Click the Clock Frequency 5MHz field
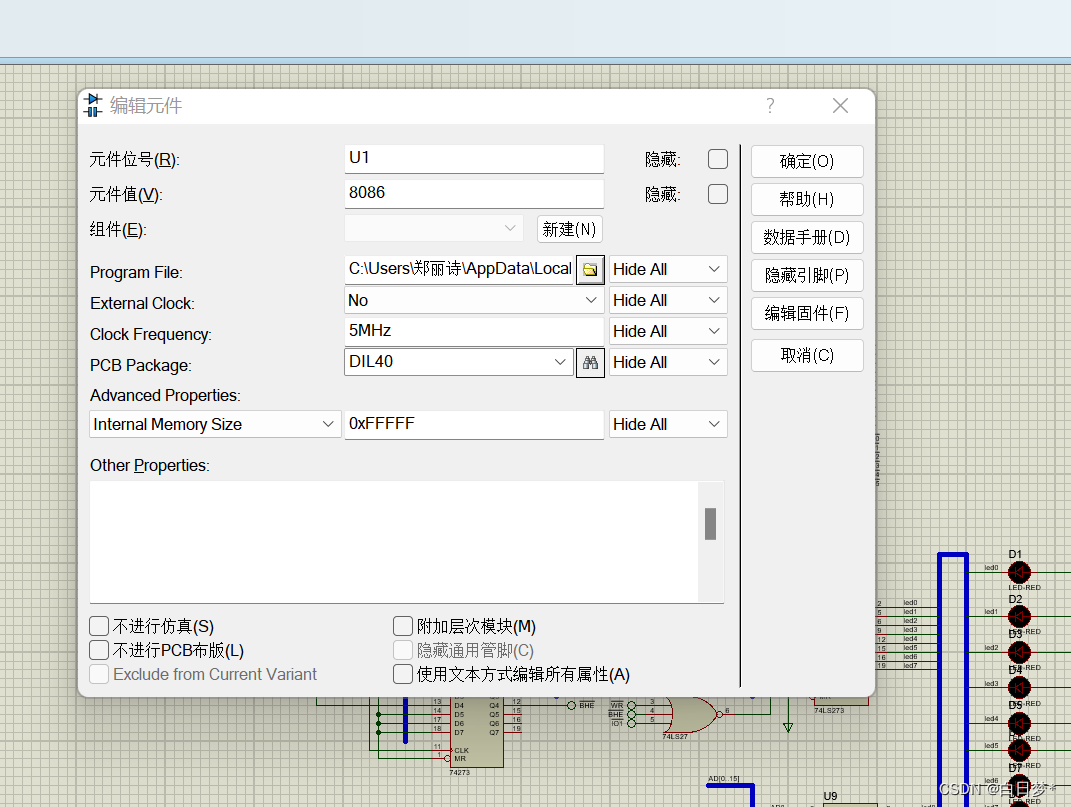Image resolution: width=1071 pixels, height=807 pixels. point(474,330)
